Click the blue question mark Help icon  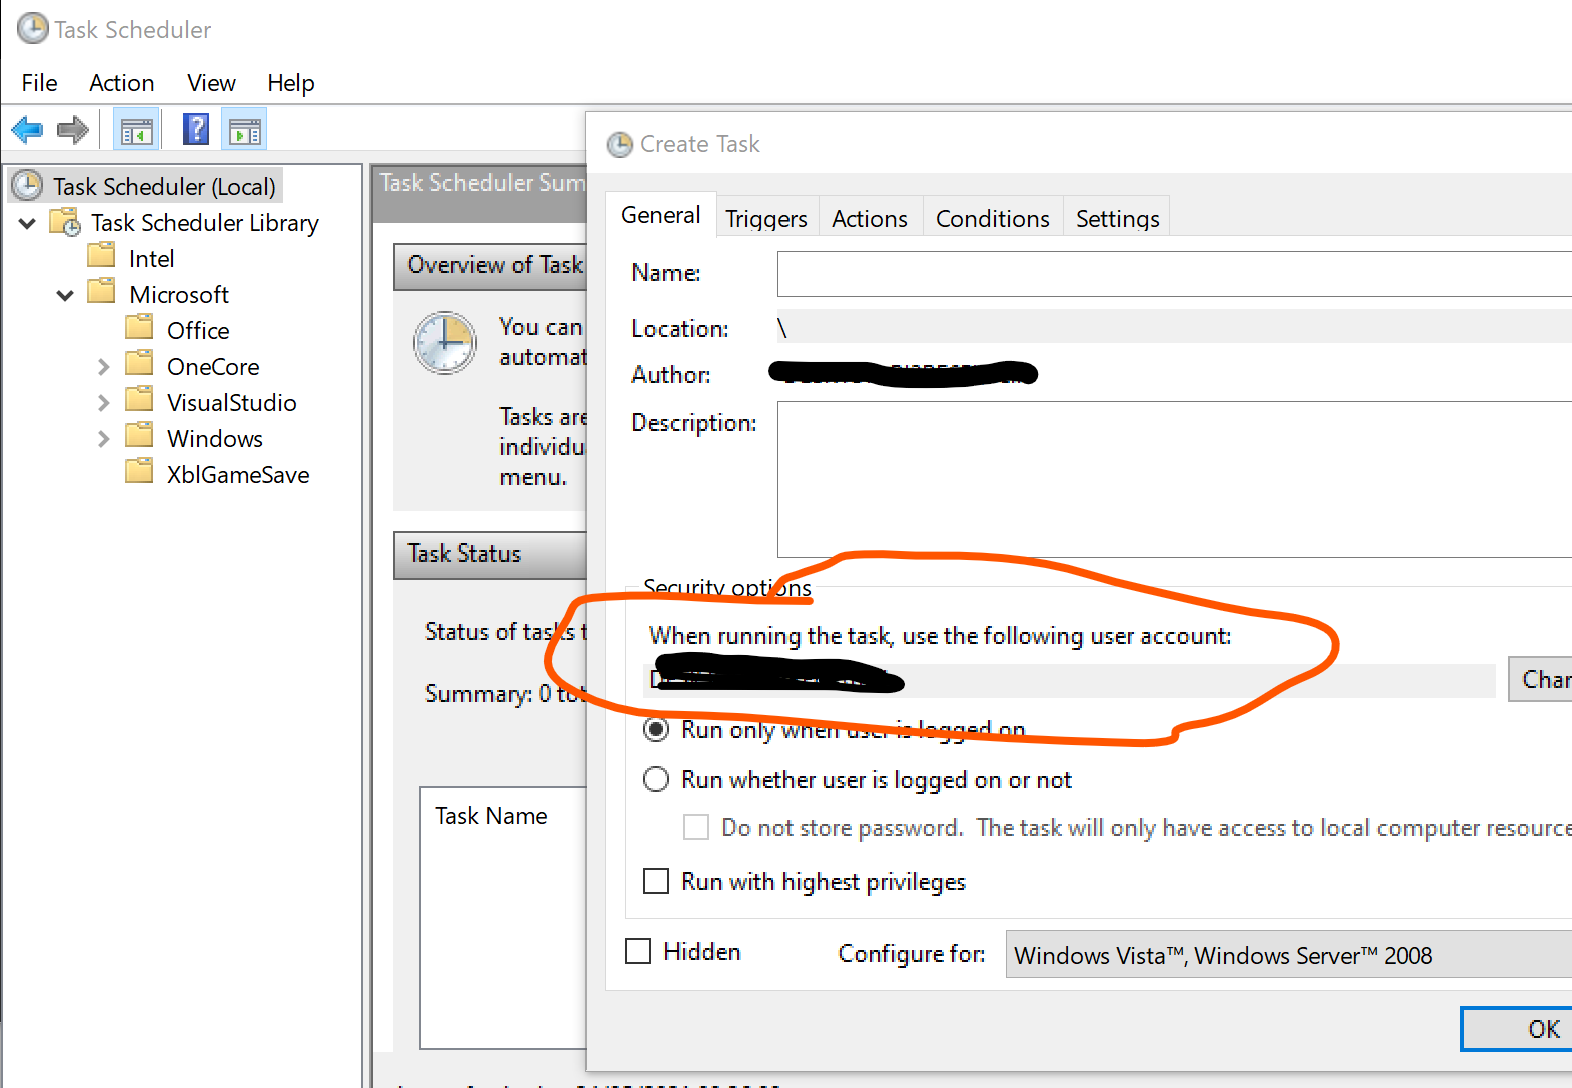196,129
